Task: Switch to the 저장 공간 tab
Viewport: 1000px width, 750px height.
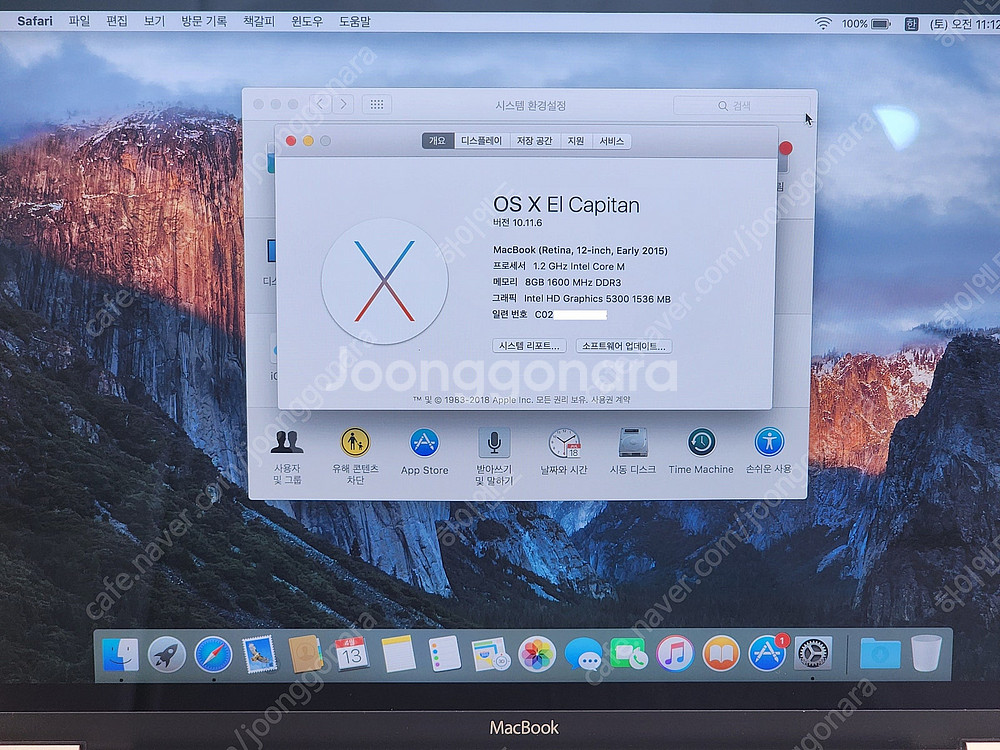Action: coord(534,141)
